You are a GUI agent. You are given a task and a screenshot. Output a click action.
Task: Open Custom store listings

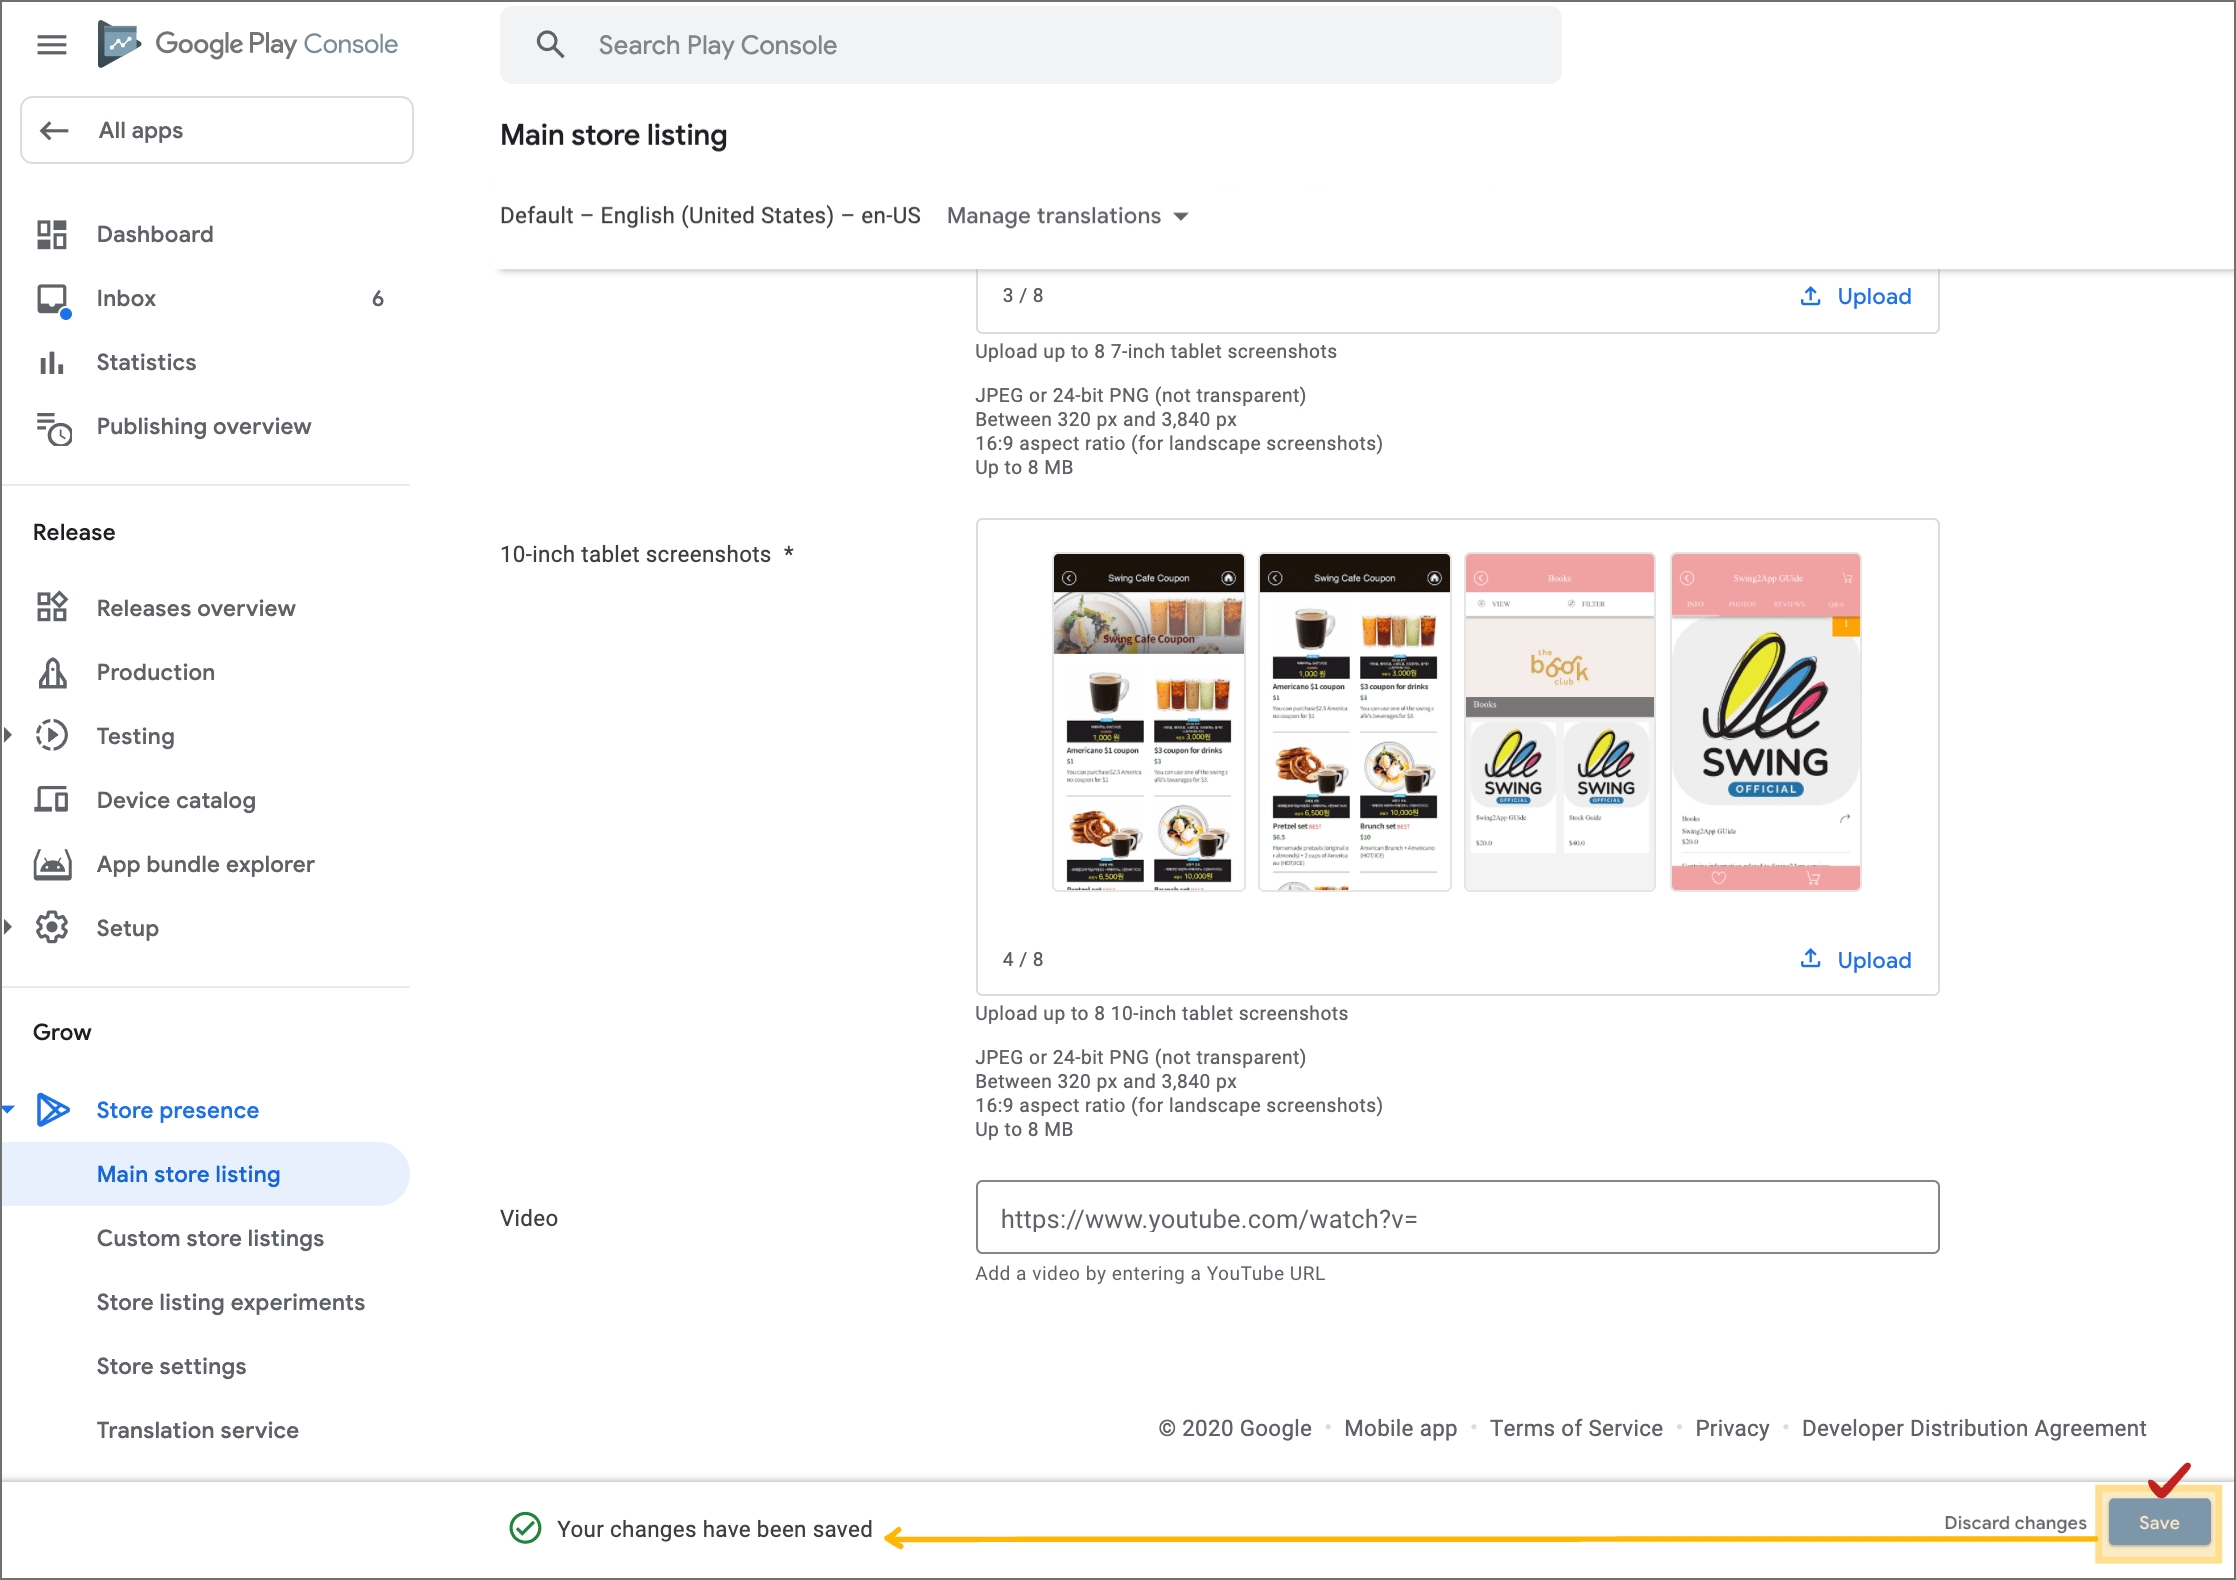210,1238
